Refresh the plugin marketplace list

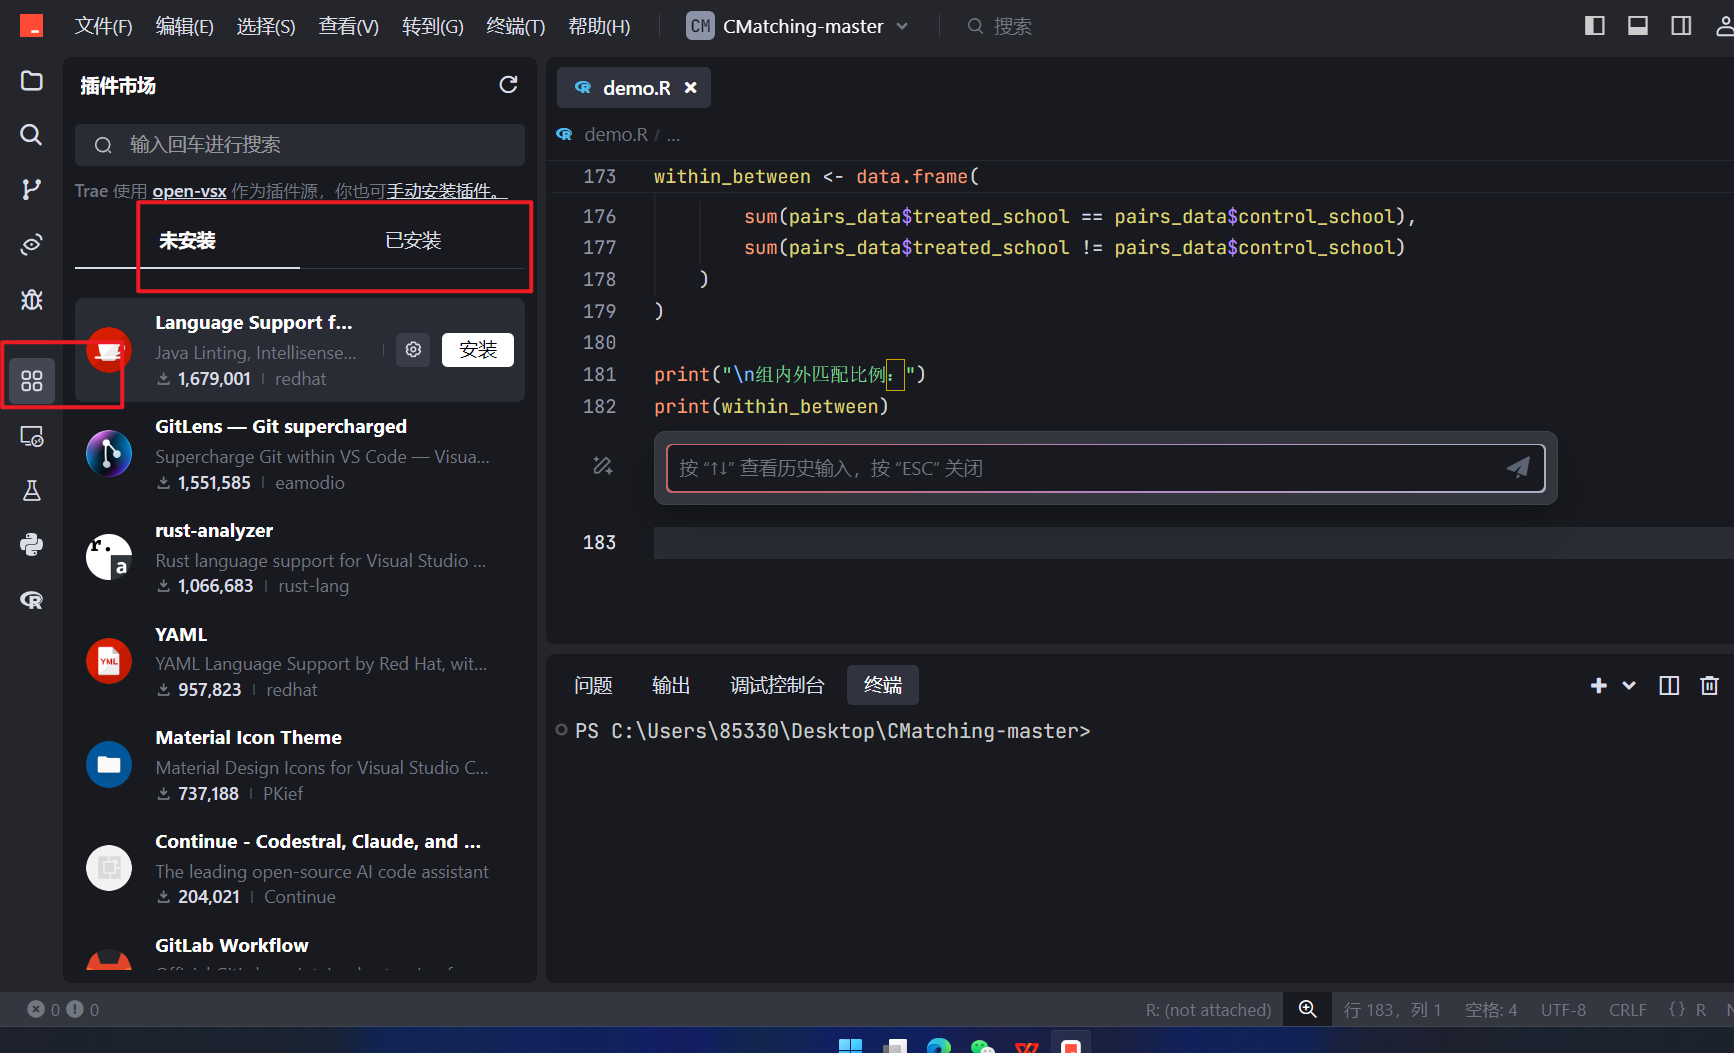[508, 85]
